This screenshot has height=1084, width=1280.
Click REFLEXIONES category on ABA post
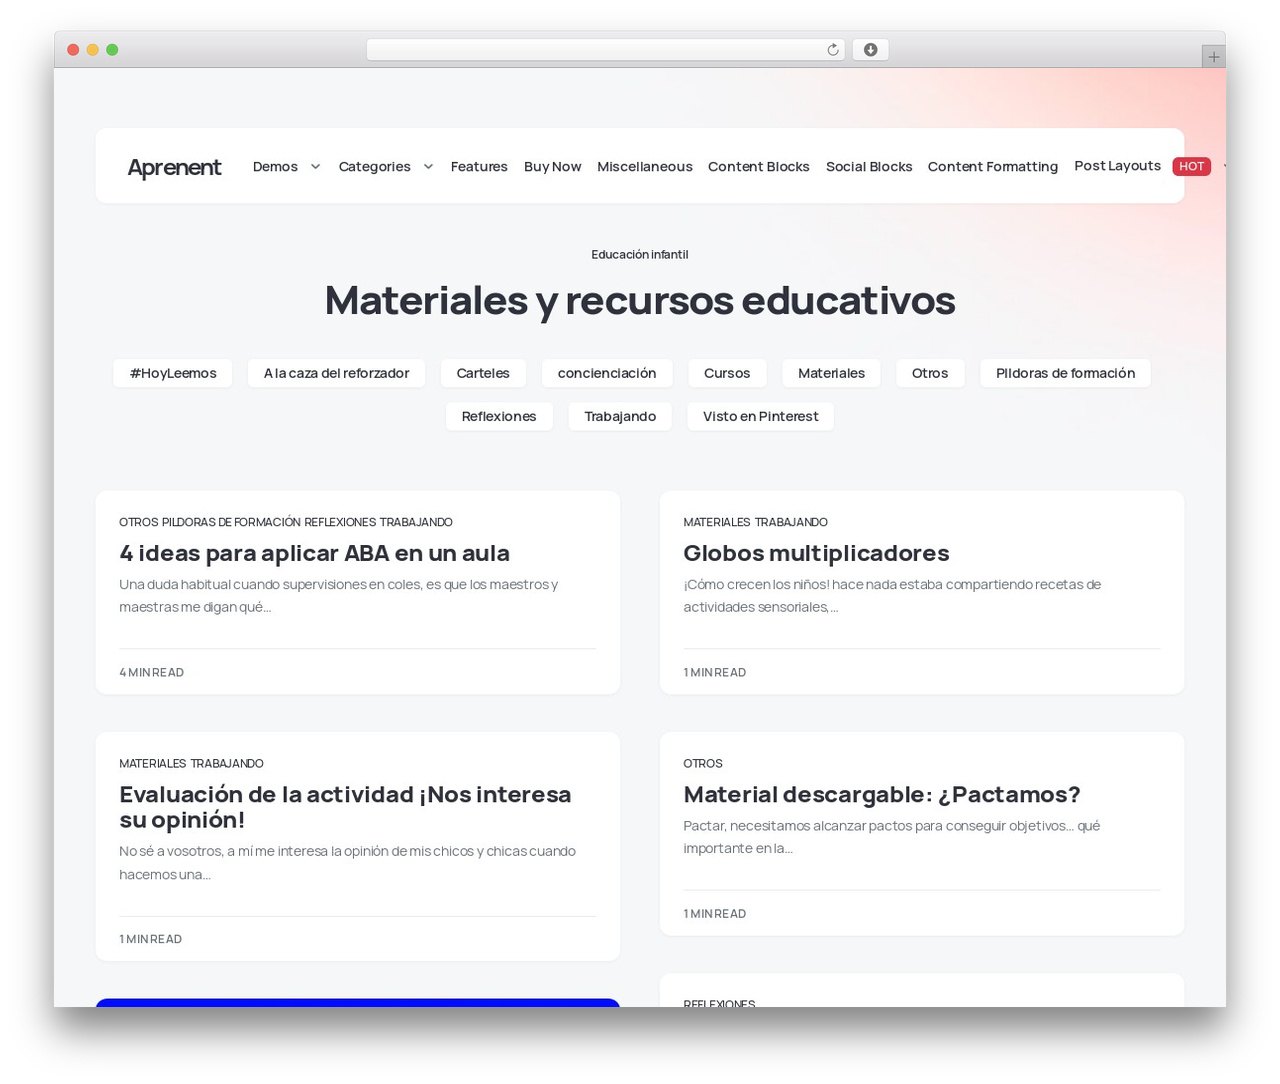tap(340, 522)
